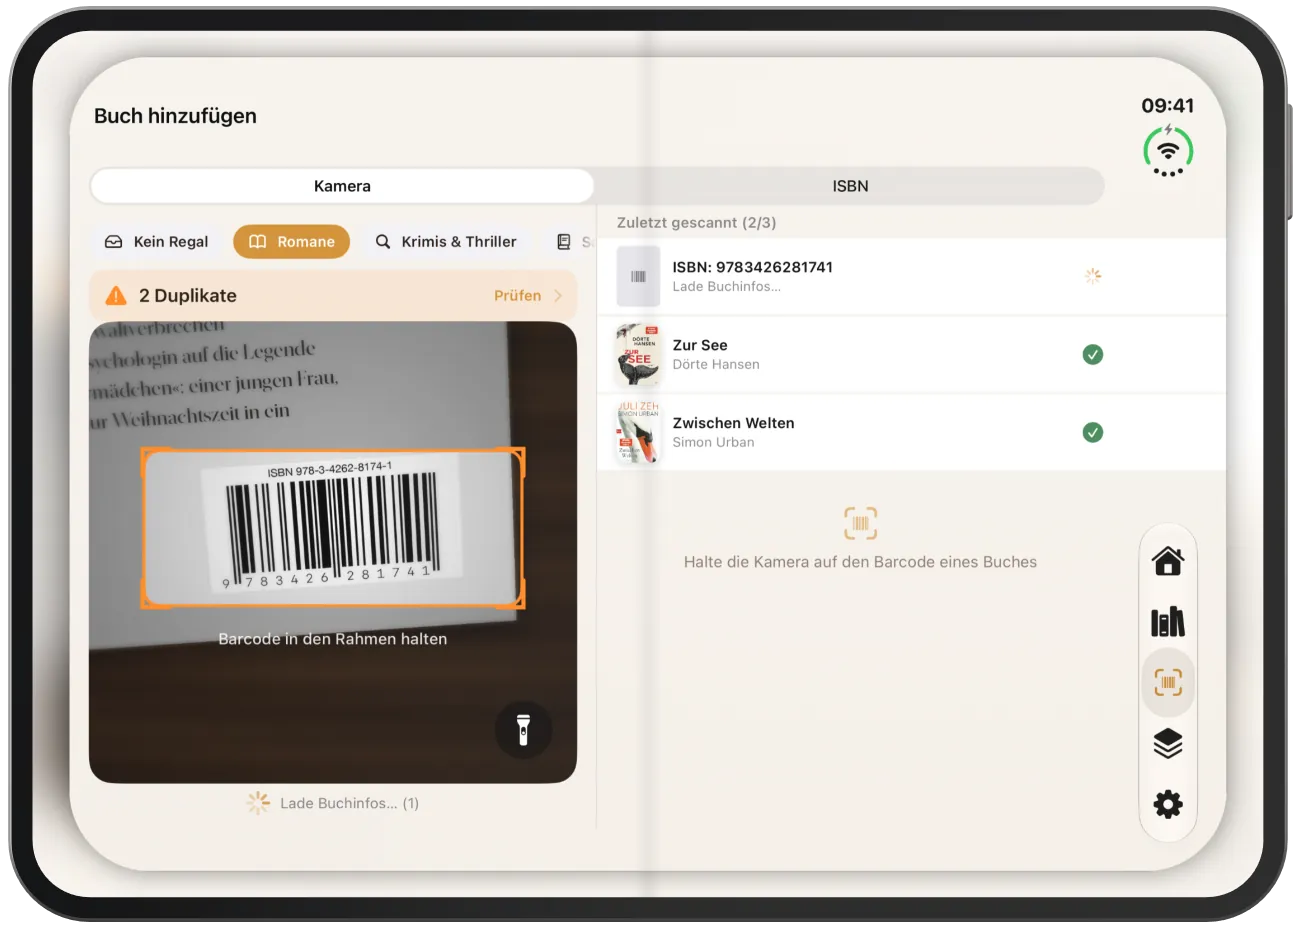Open the stacked layers collections icon

(1167, 743)
